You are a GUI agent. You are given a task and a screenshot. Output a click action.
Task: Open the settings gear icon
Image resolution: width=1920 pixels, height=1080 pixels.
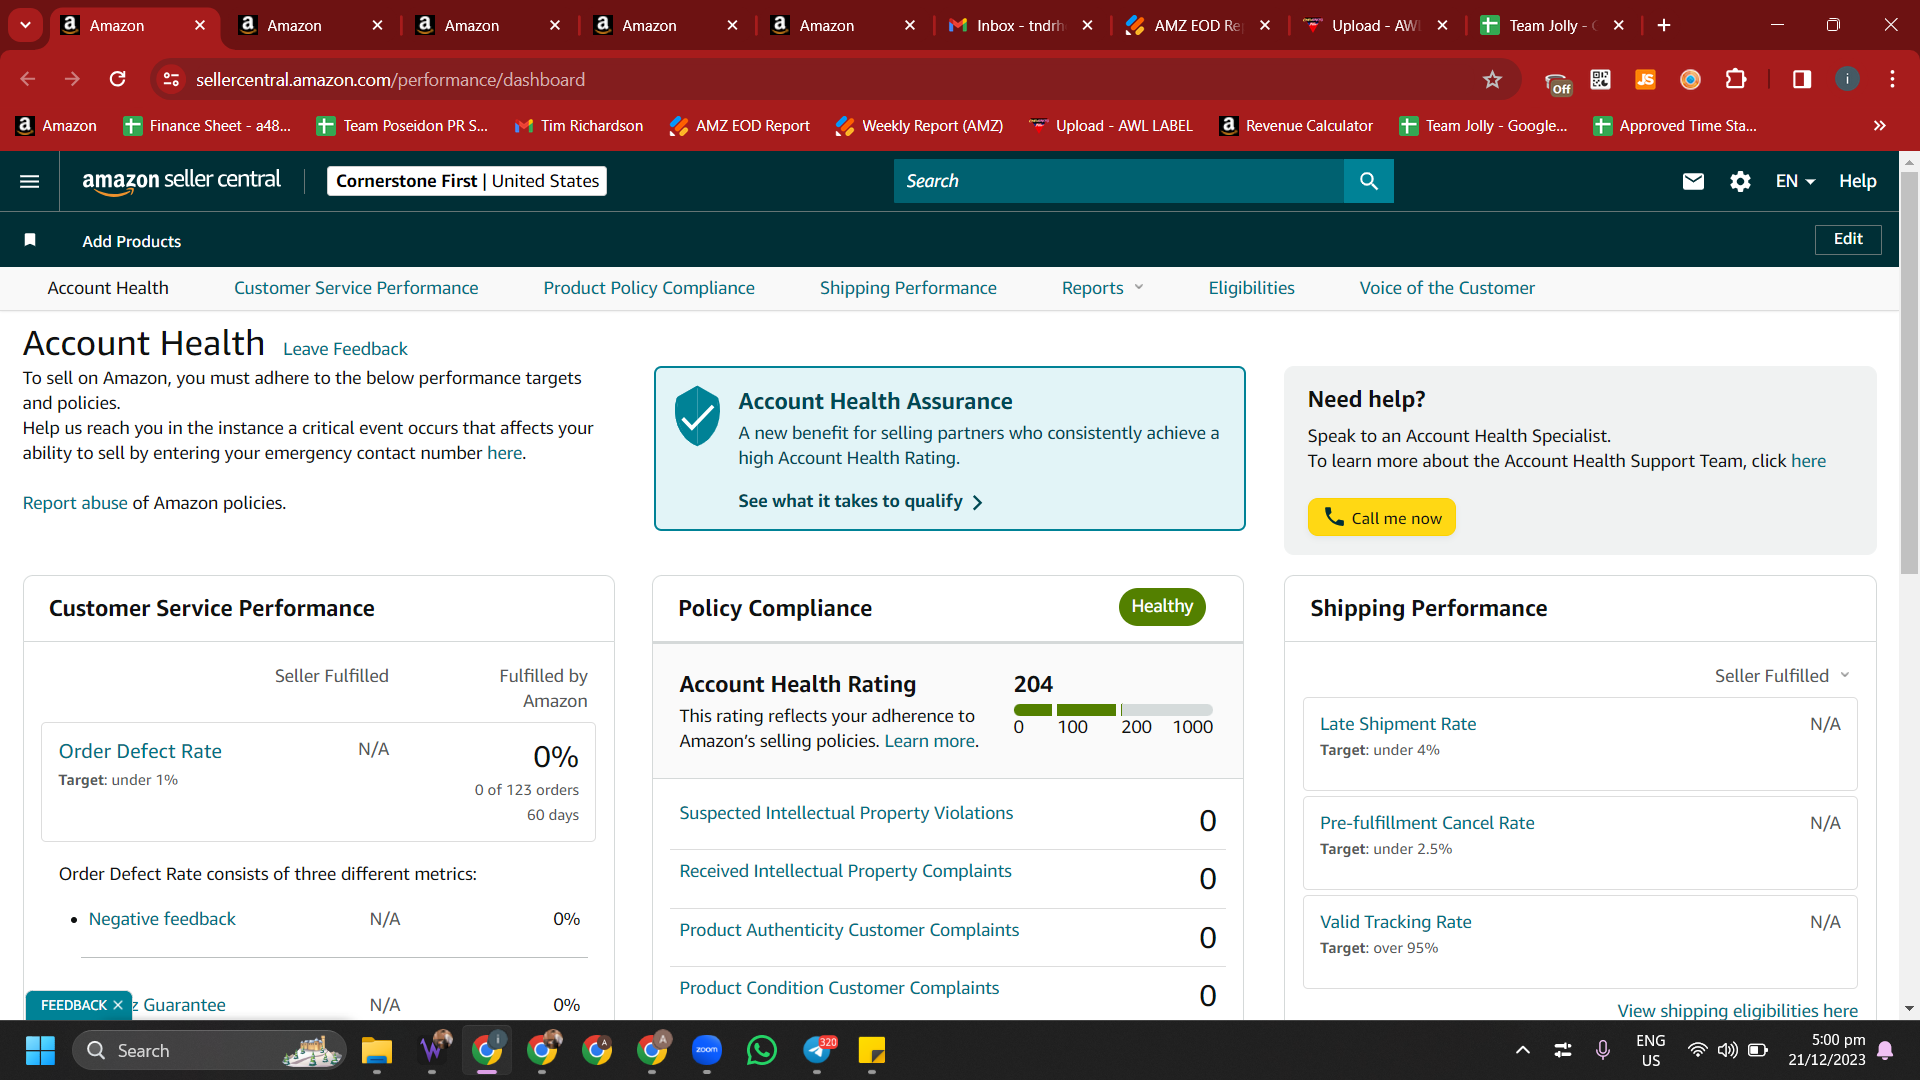(1740, 181)
